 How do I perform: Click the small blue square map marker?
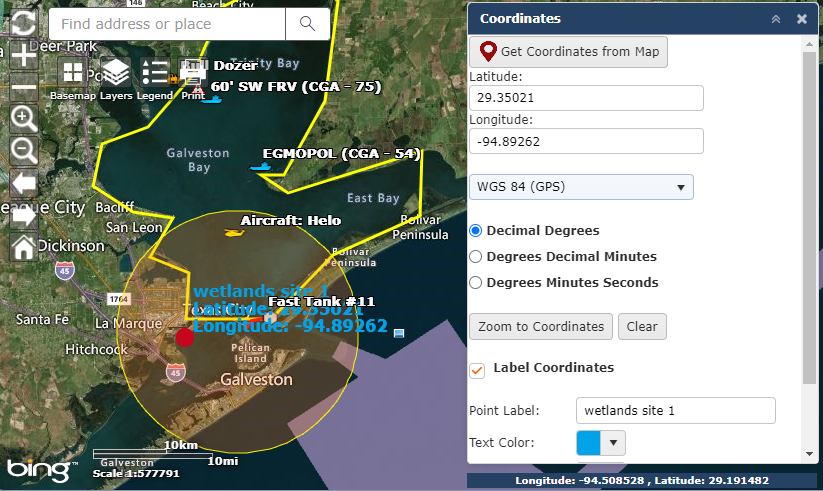(399, 333)
